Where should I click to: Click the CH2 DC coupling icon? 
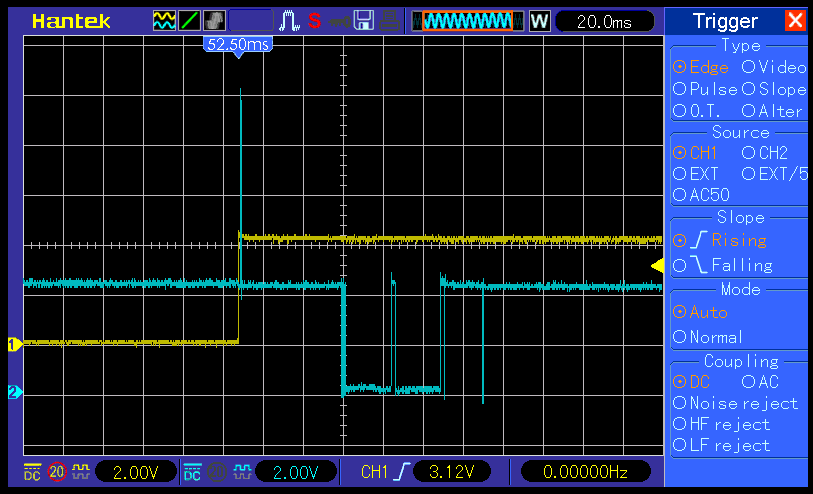coord(192,472)
